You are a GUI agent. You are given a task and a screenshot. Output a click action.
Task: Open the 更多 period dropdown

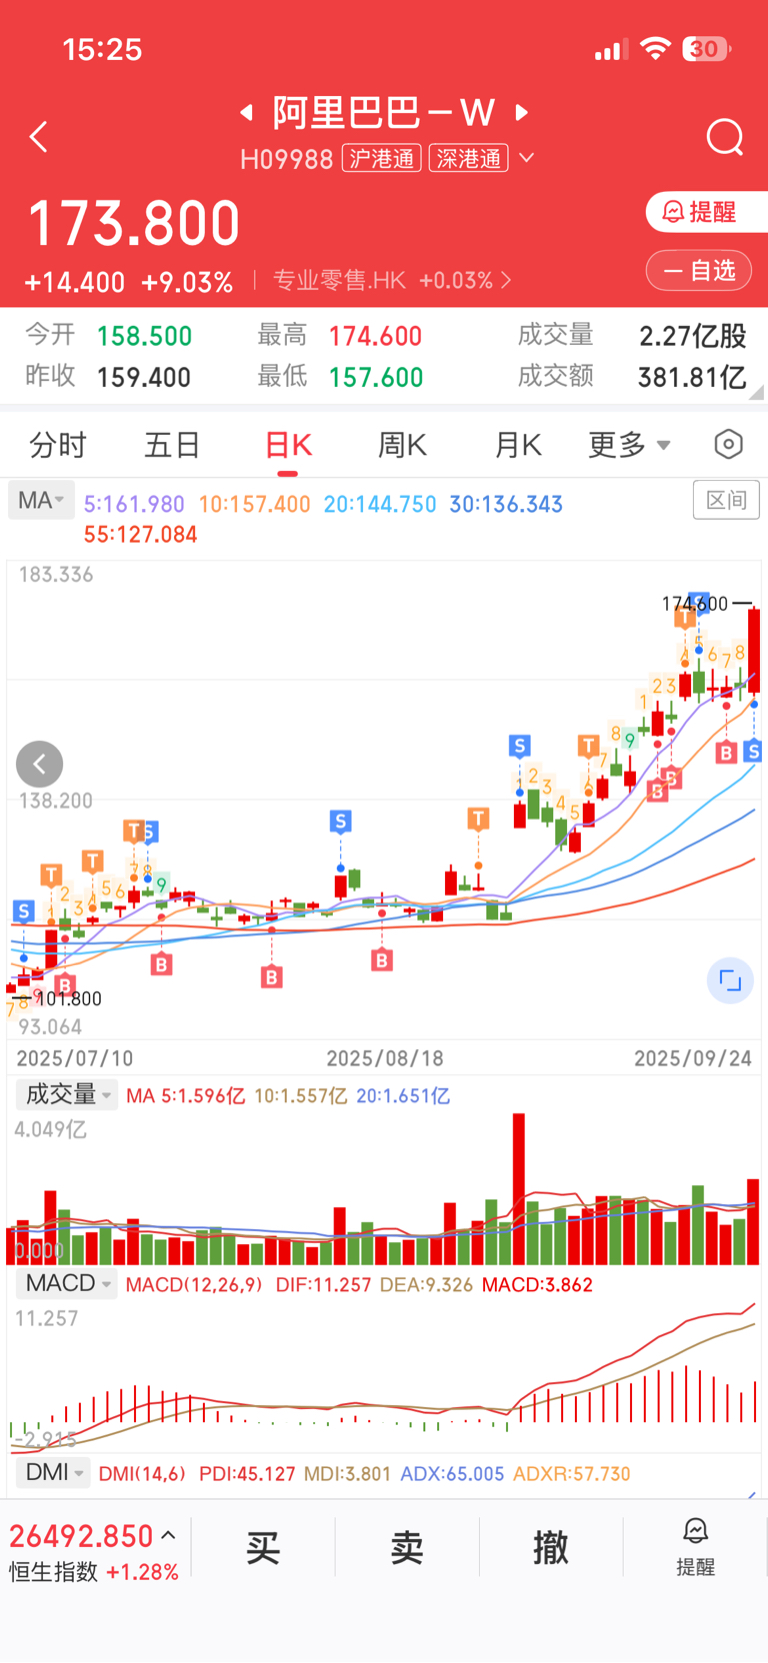coord(629,445)
